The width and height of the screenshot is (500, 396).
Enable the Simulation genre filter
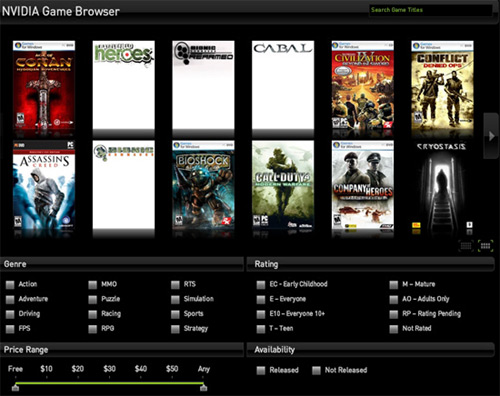point(175,299)
